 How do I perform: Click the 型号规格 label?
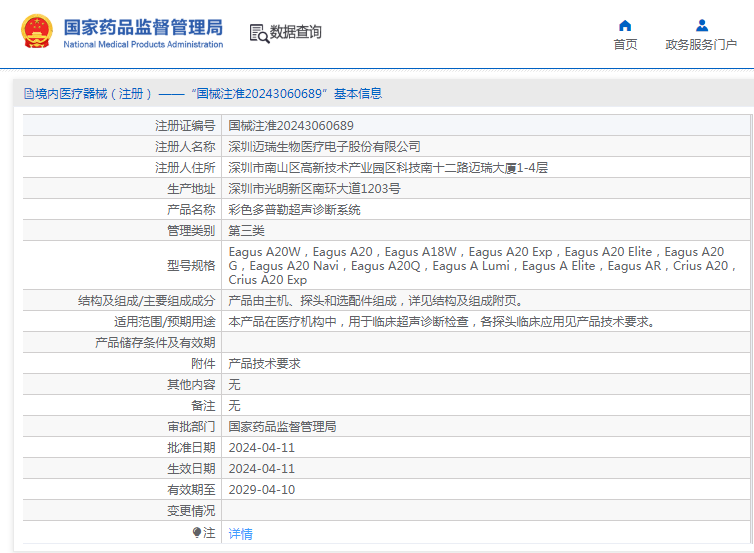coord(191,265)
